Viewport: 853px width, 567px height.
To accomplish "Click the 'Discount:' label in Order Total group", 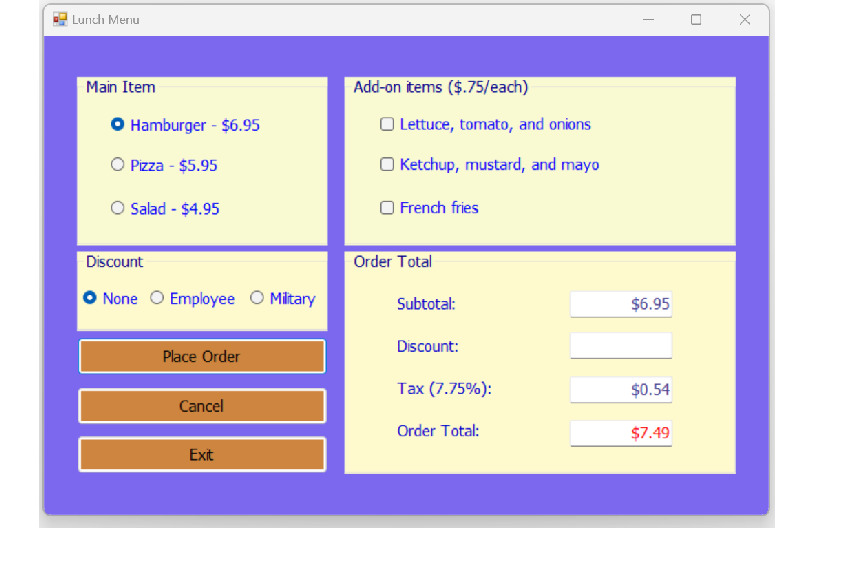I will [x=428, y=346].
